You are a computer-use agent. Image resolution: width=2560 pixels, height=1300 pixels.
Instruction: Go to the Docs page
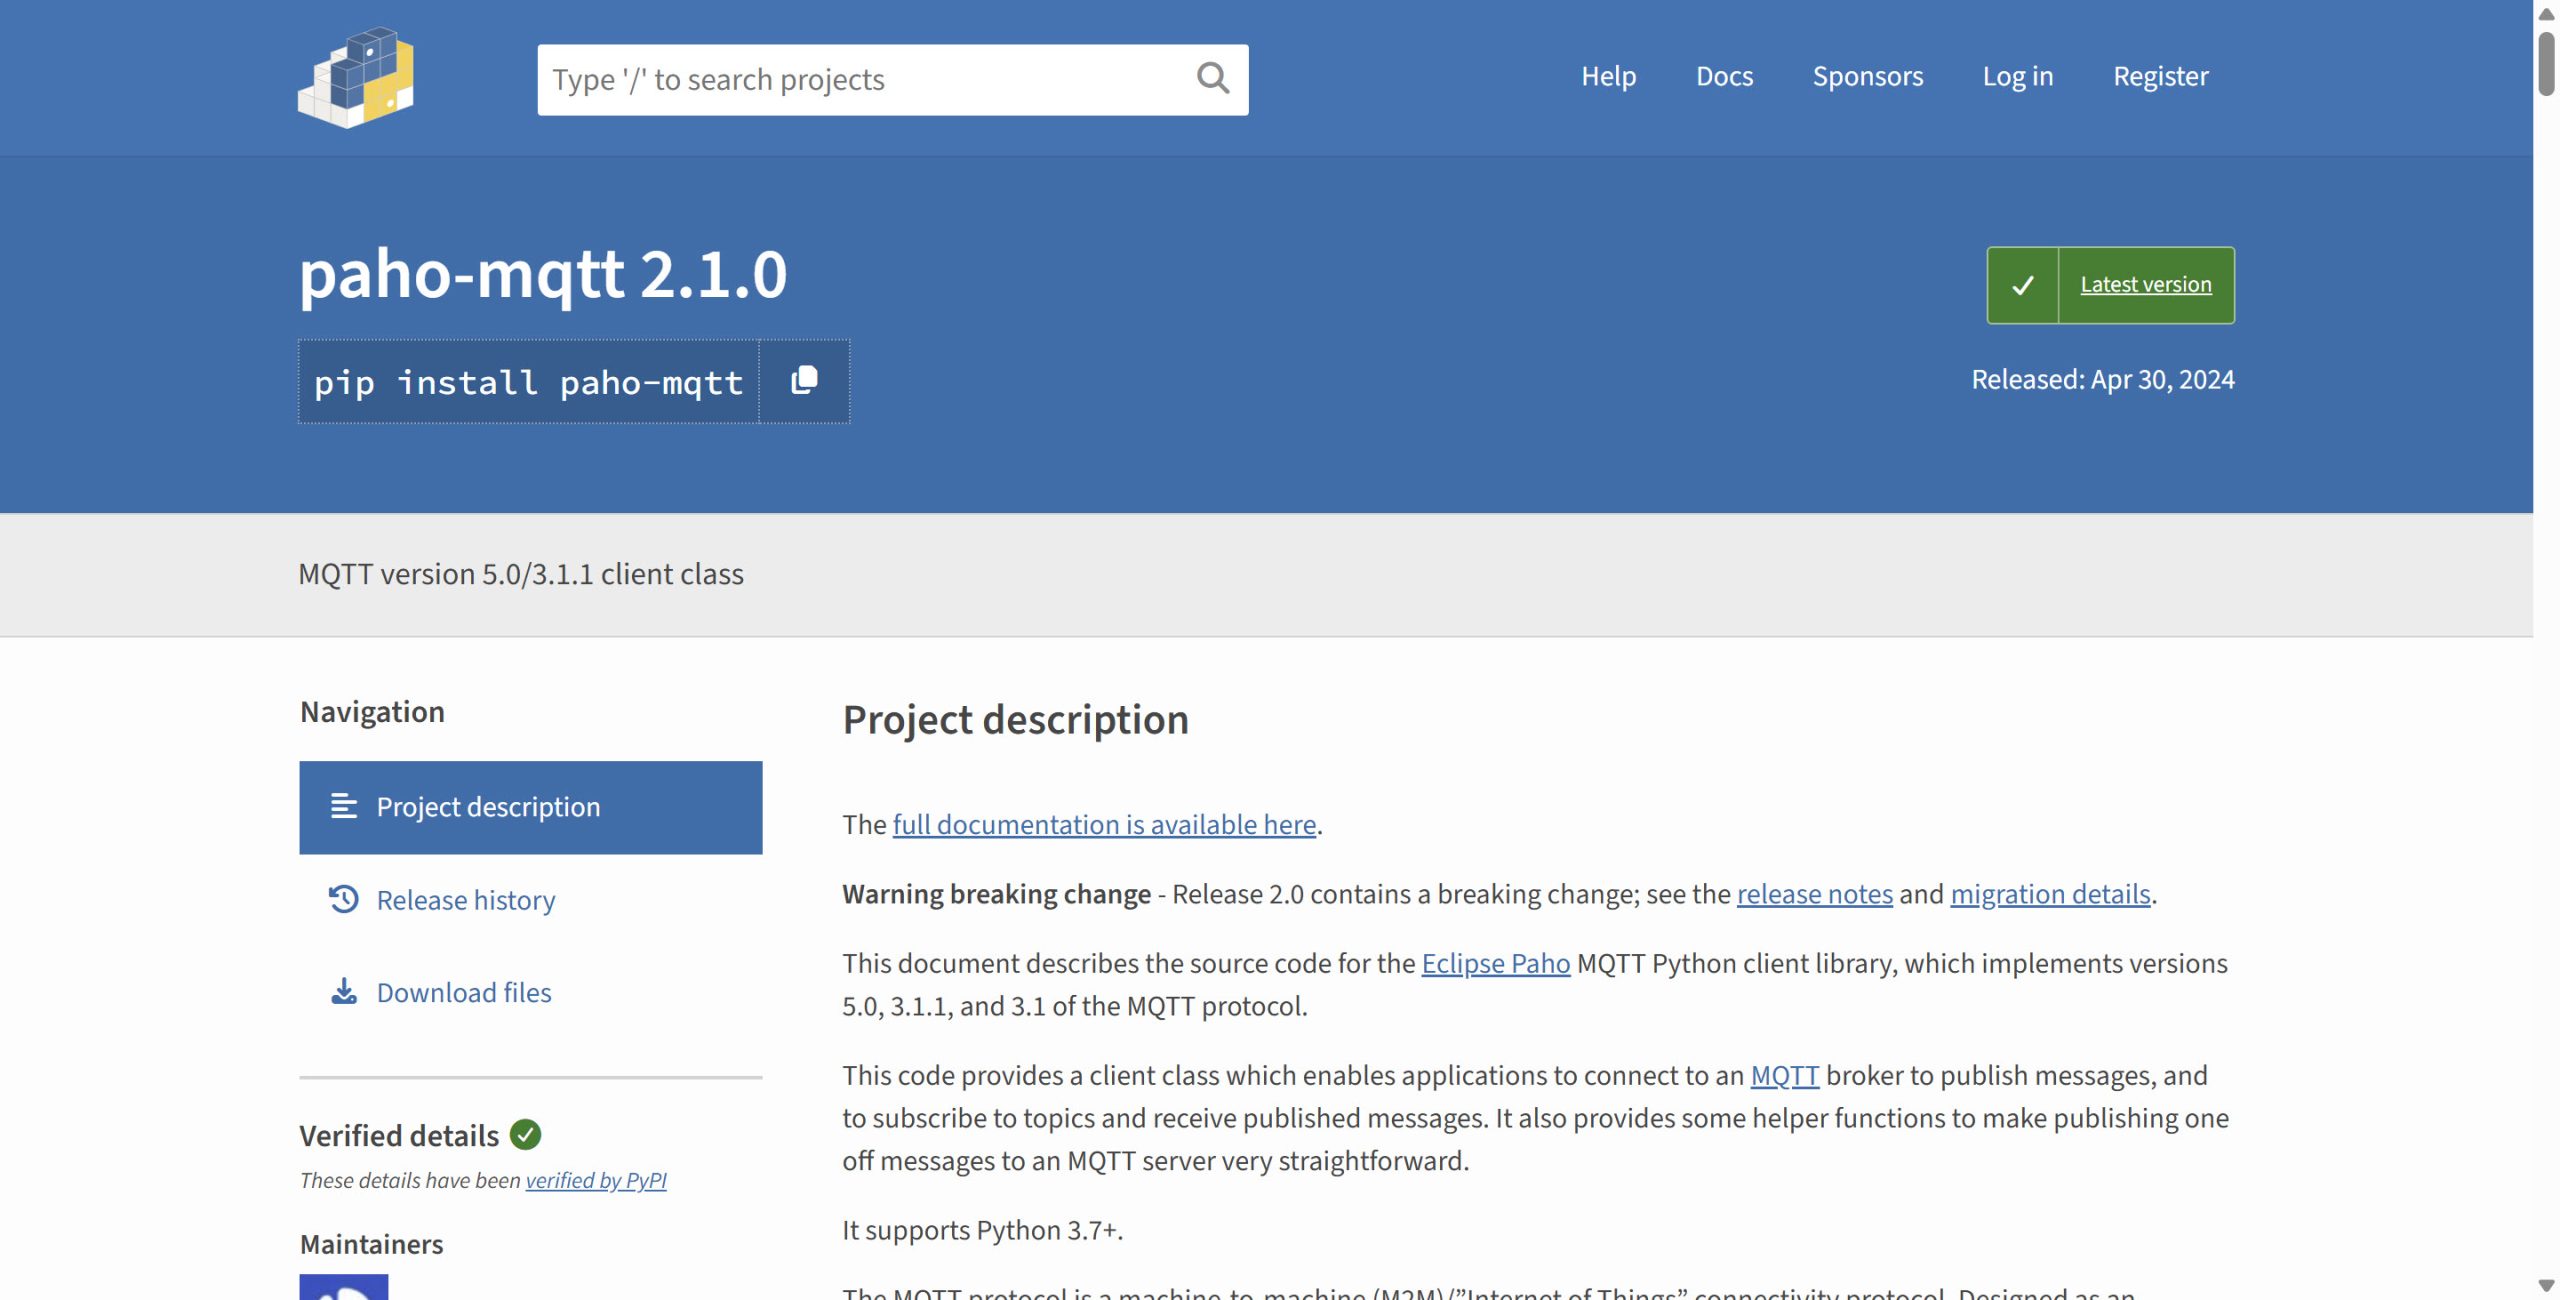click(1724, 76)
